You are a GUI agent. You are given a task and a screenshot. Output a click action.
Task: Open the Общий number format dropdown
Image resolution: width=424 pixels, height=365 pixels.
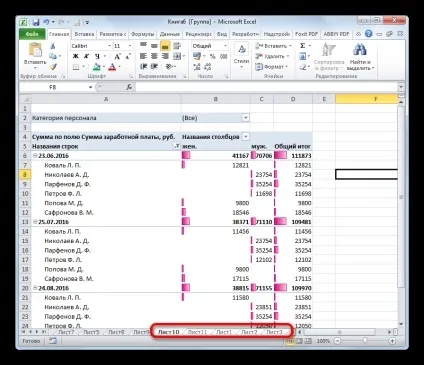click(225, 46)
